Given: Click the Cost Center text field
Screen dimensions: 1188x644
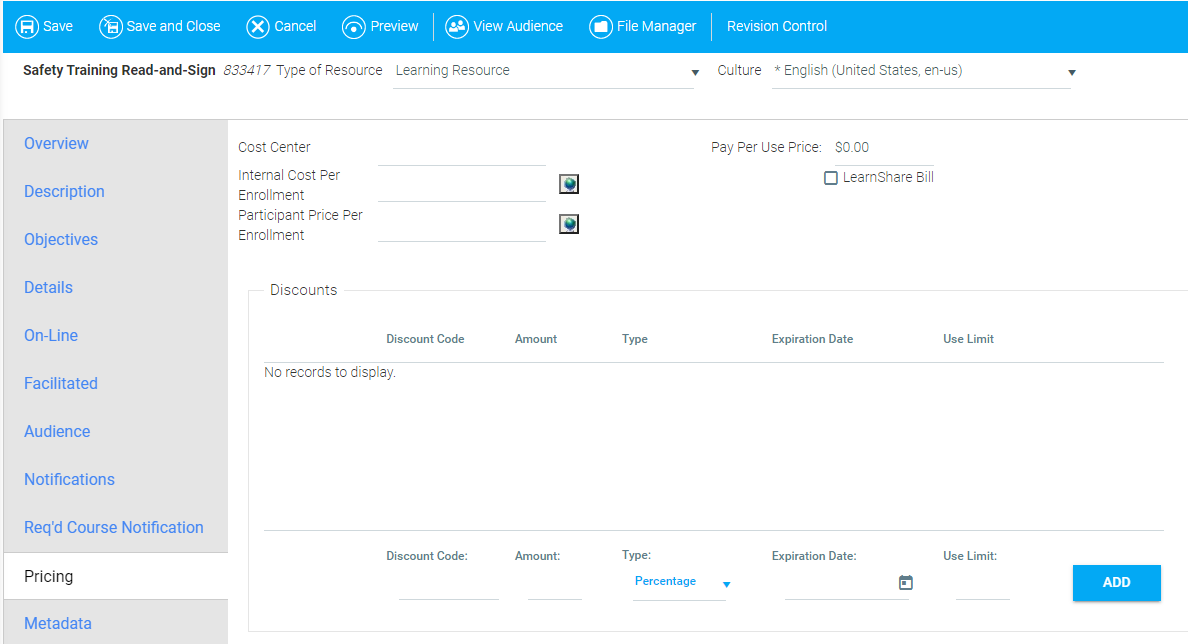Looking at the screenshot, I should coord(462,151).
